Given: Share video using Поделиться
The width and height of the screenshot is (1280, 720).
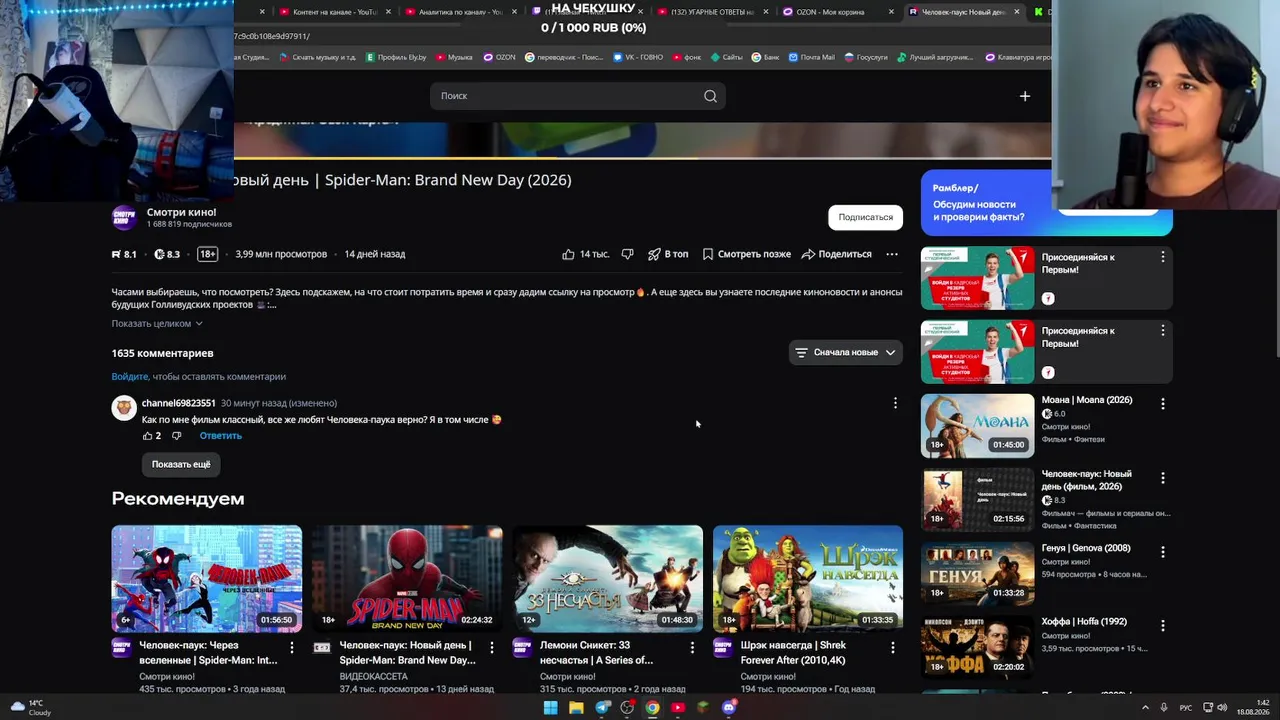Looking at the screenshot, I should click(x=837, y=254).
